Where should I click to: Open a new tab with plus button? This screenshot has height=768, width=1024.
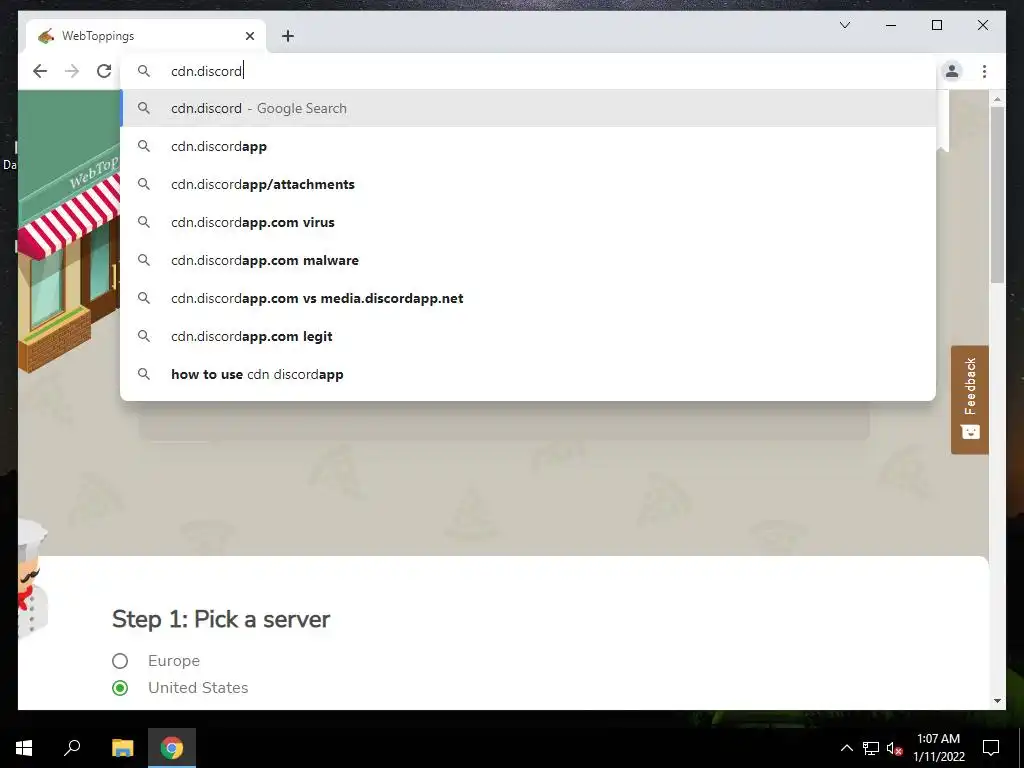click(288, 36)
